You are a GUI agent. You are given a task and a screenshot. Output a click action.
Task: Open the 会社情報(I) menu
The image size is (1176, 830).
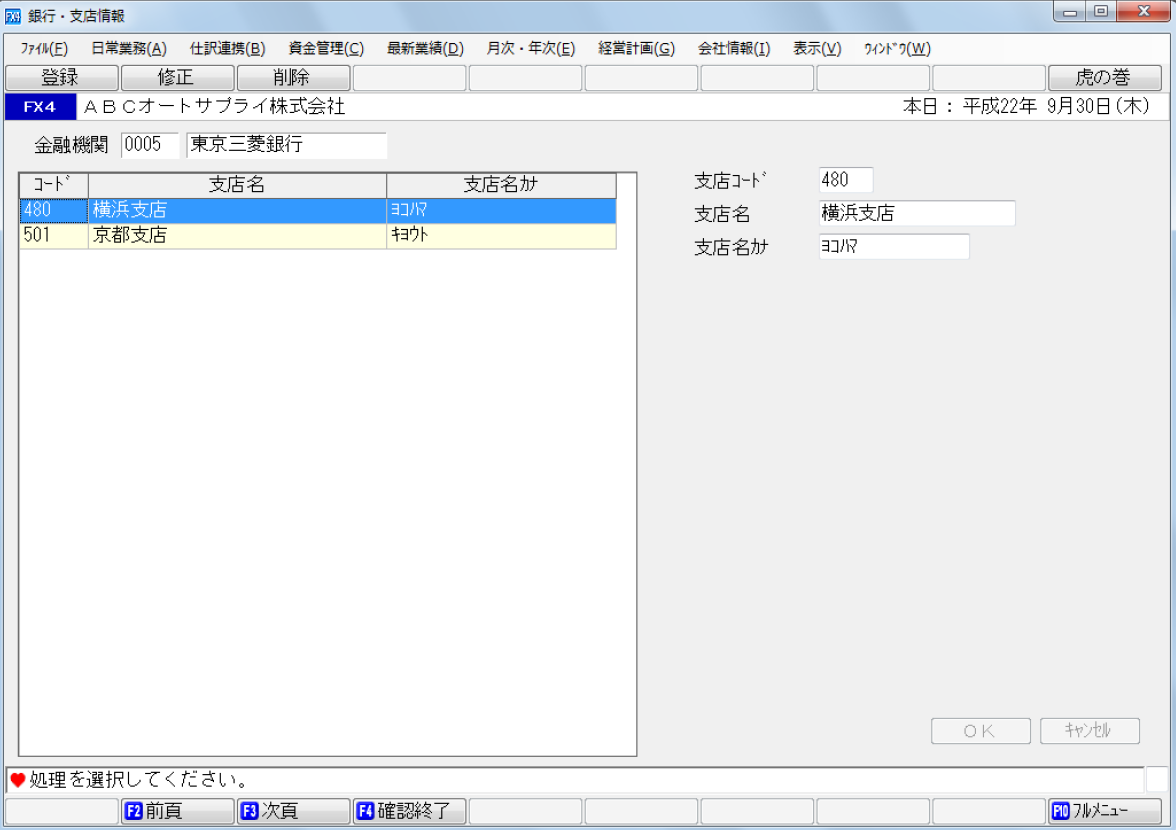click(733, 49)
